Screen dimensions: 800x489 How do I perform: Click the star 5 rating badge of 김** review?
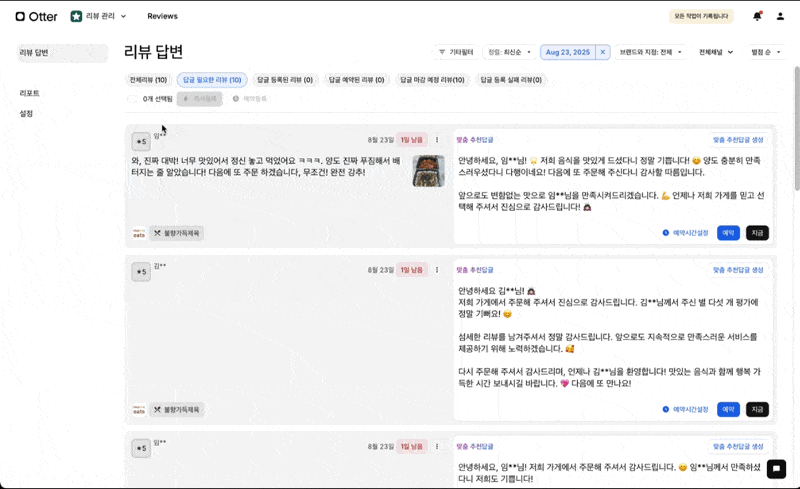(x=141, y=272)
